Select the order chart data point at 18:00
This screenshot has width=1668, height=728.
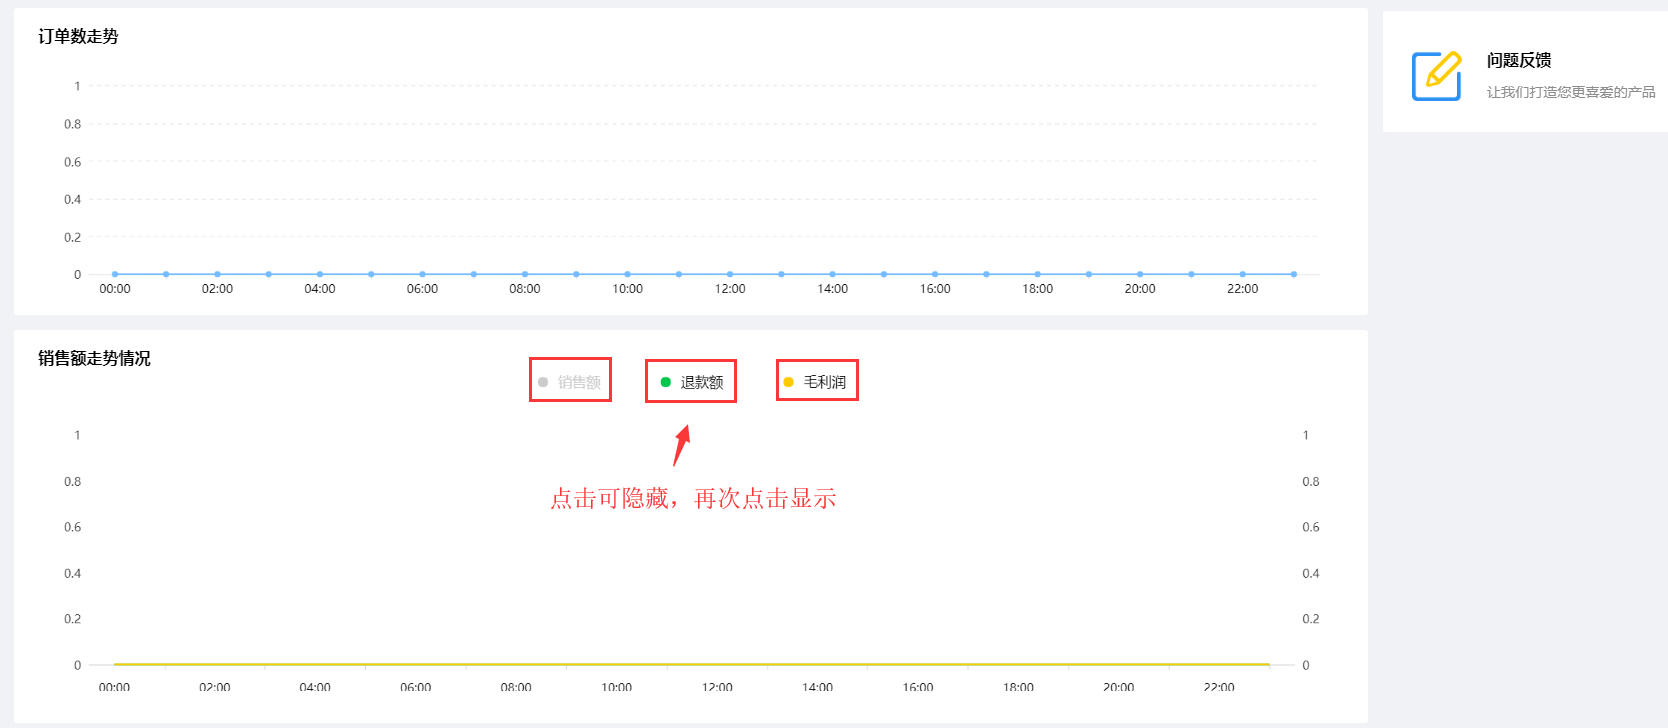tap(1037, 274)
